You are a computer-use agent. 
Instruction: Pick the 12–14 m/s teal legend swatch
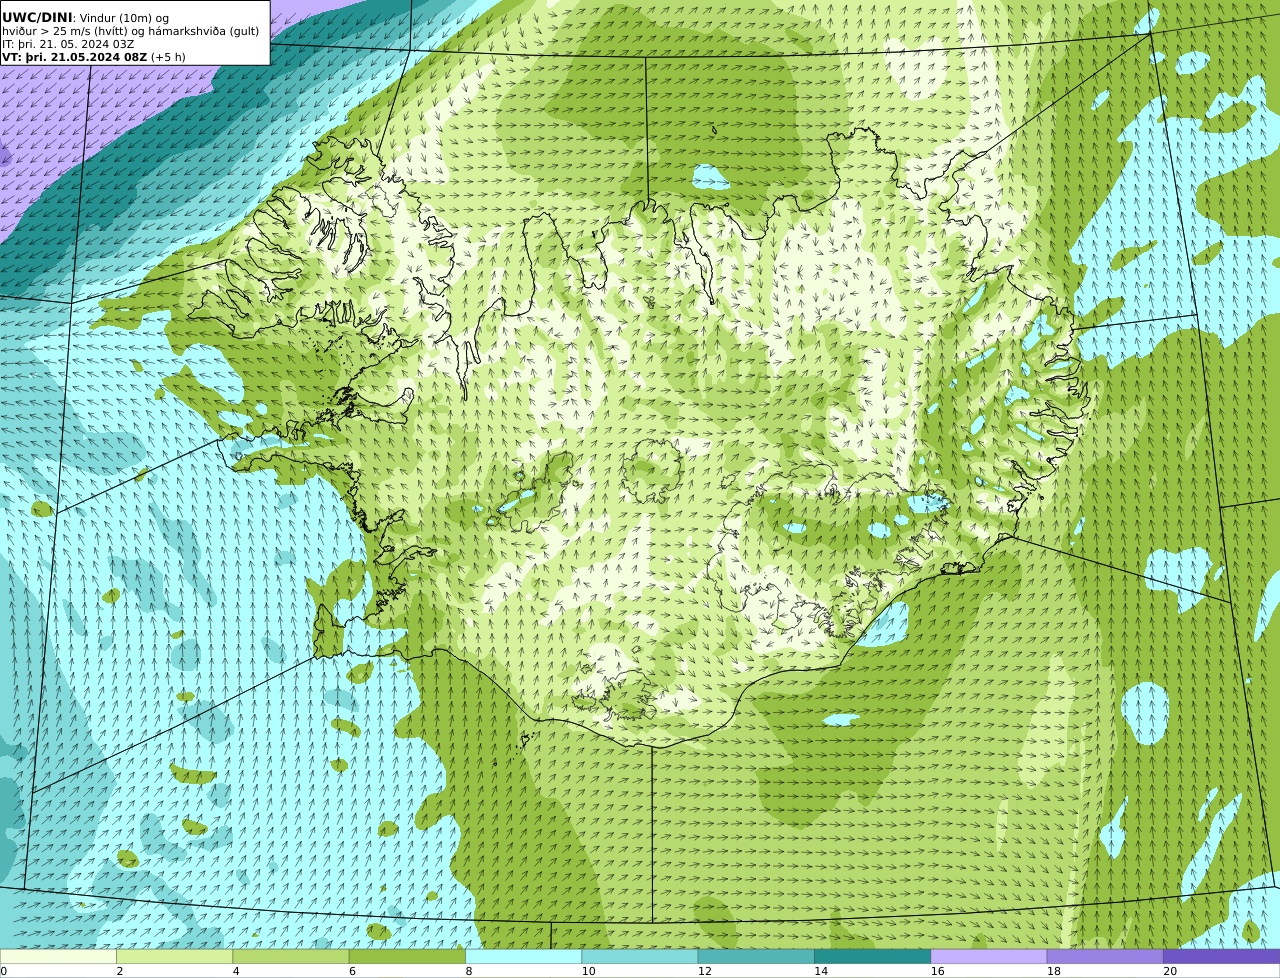(756, 957)
